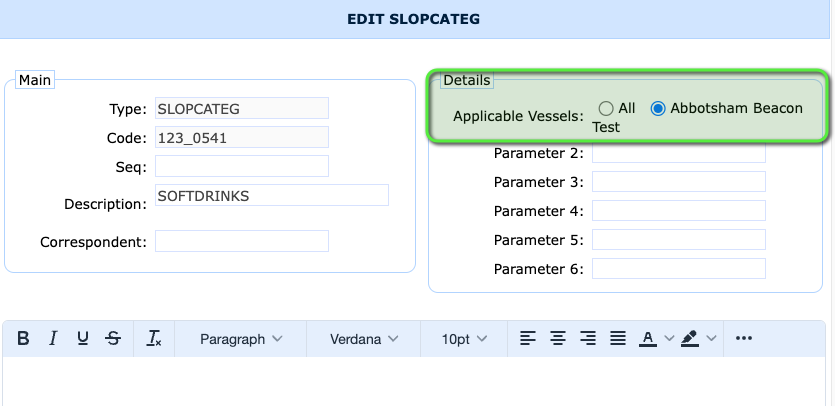Toggle underline text style
The height and width of the screenshot is (406, 835).
coord(83,339)
